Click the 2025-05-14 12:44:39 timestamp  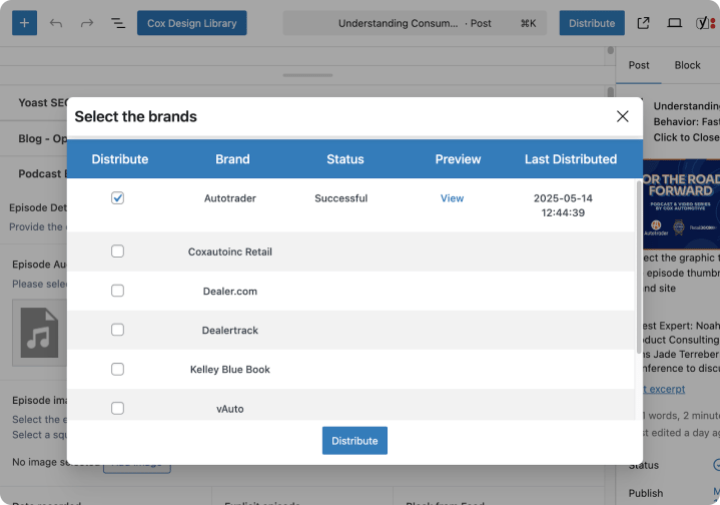tap(563, 205)
